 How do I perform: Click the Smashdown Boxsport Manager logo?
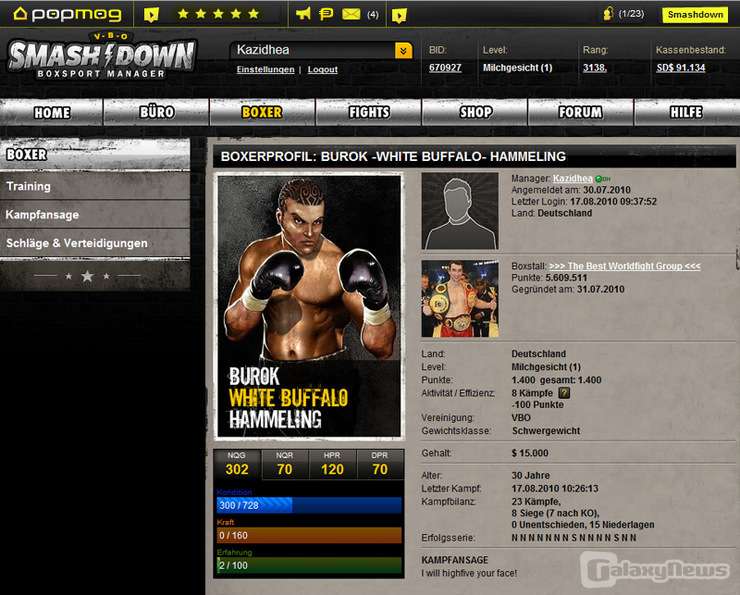pyautogui.click(x=101, y=56)
